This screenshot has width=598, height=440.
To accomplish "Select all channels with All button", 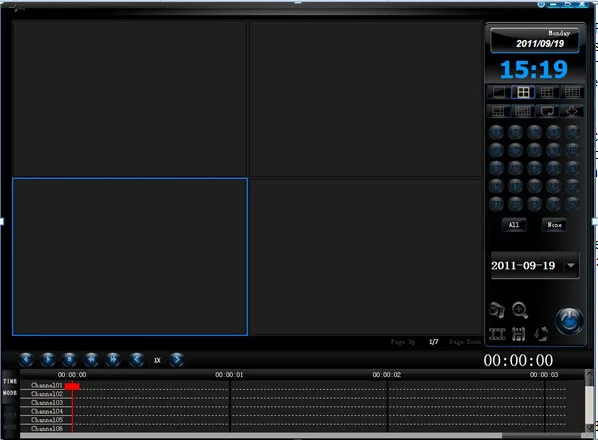I will click(514, 225).
